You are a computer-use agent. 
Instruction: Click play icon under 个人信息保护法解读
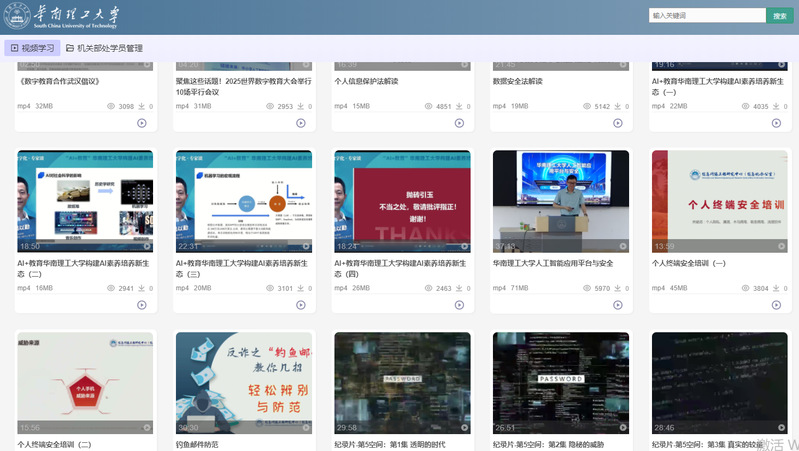459,123
